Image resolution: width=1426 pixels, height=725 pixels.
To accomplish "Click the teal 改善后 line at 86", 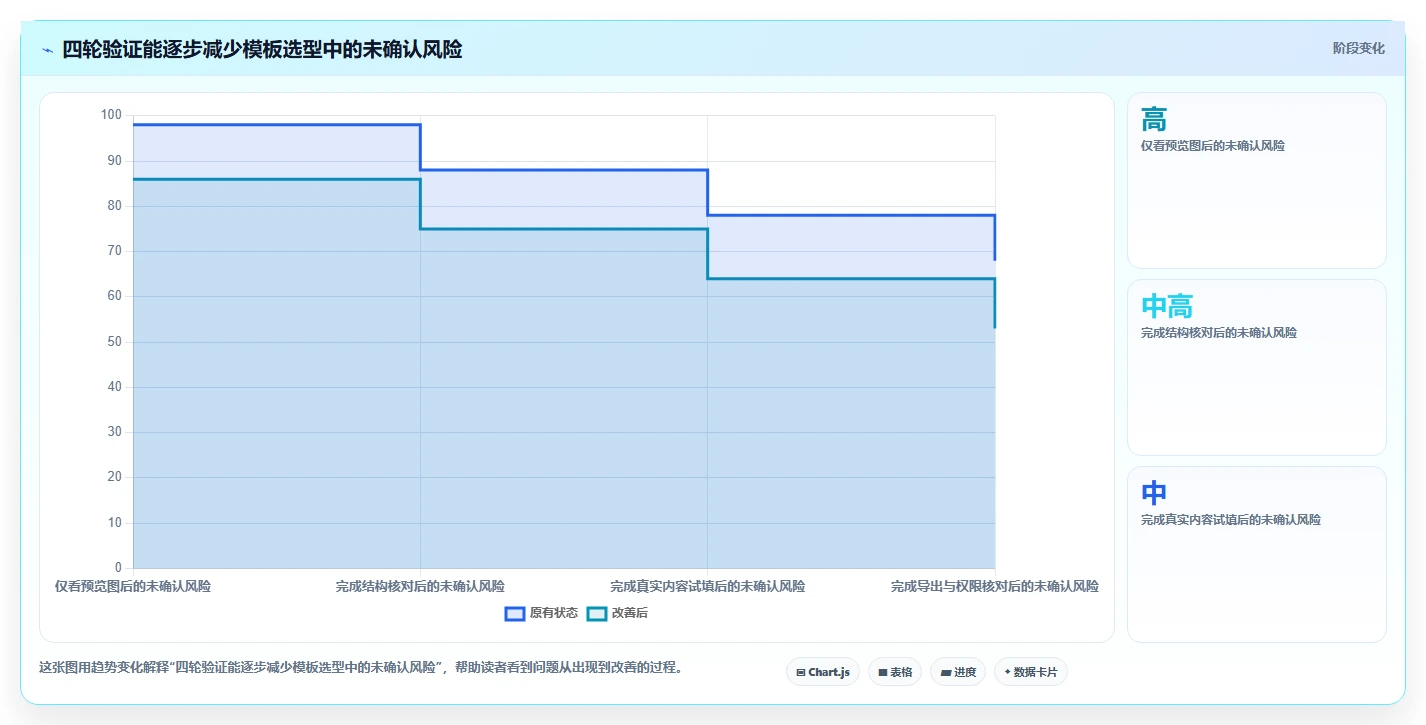I will (276, 179).
